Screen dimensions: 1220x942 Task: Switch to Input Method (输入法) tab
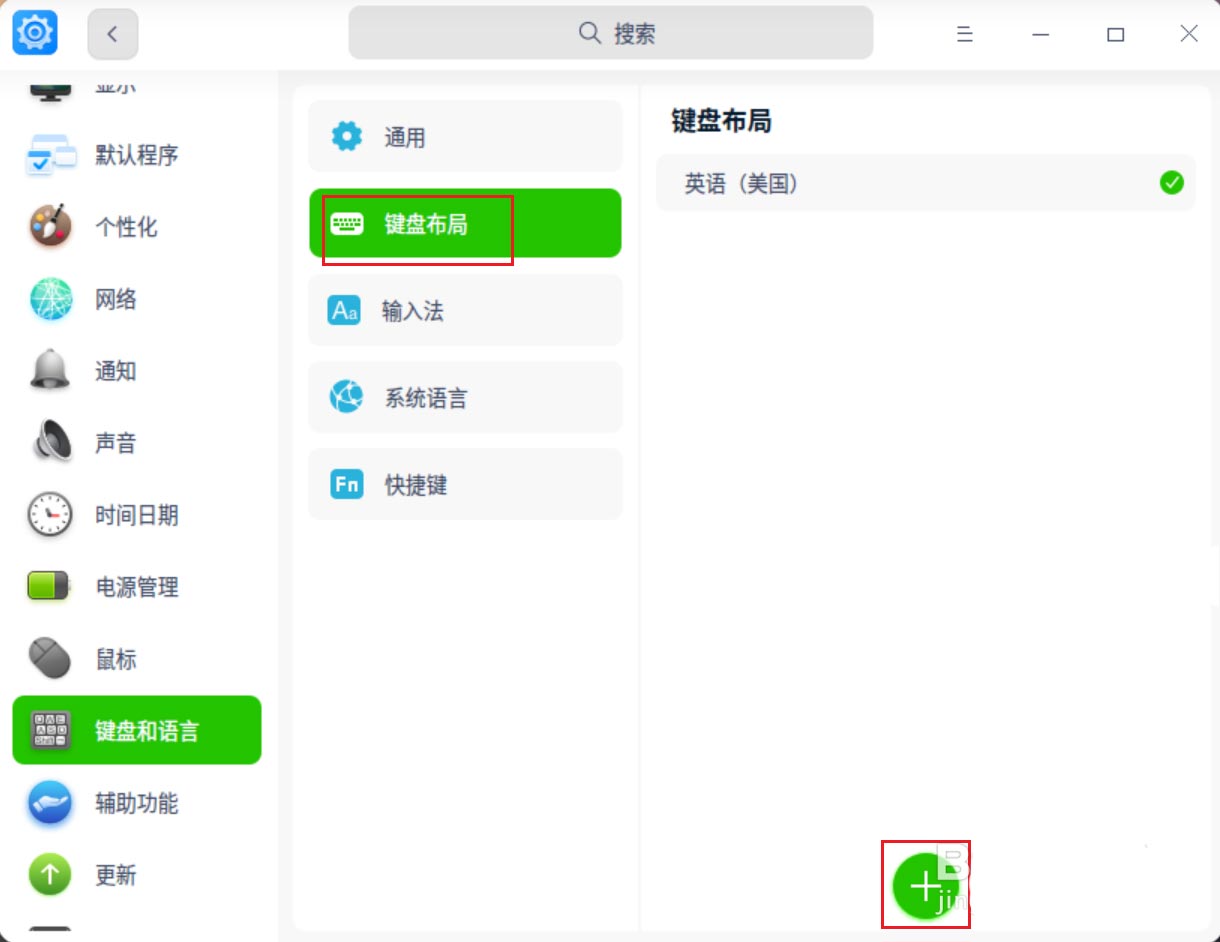tap(465, 311)
